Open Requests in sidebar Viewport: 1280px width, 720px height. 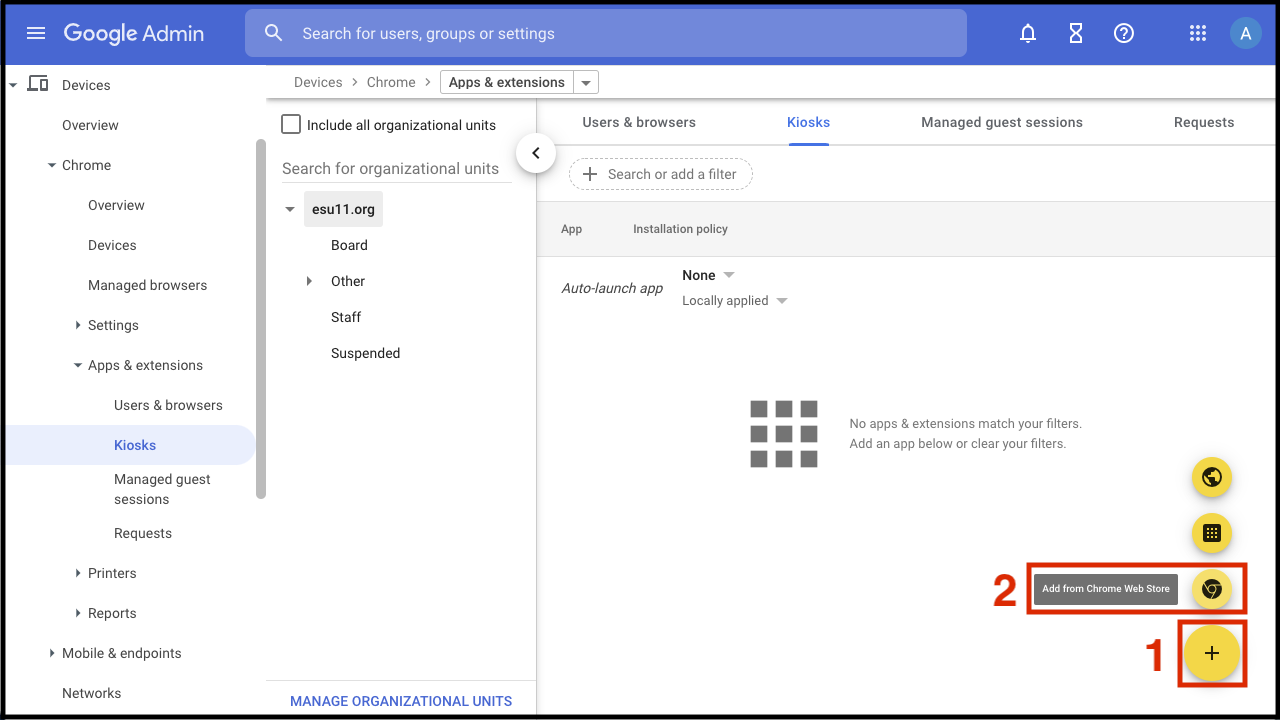(143, 533)
